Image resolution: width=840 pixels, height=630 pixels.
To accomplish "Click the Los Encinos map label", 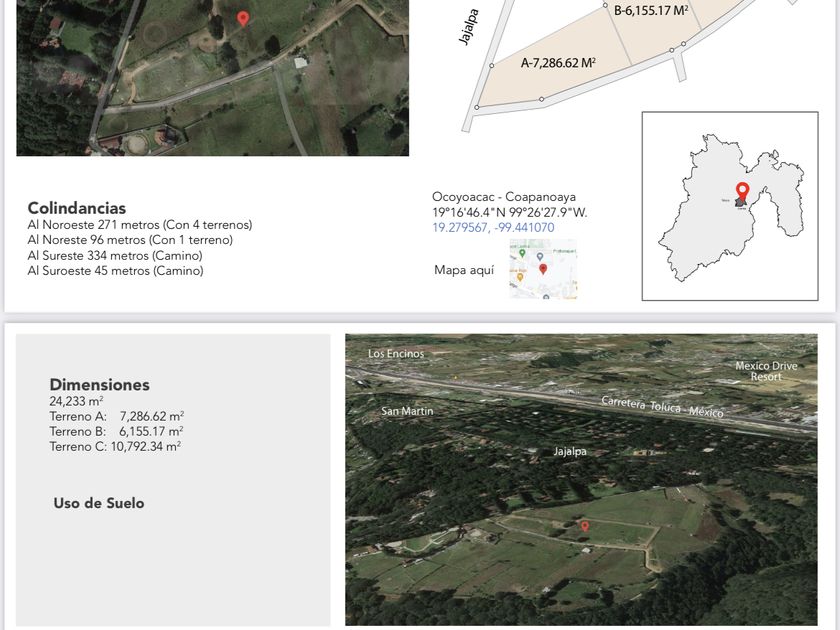I will click(x=396, y=354).
